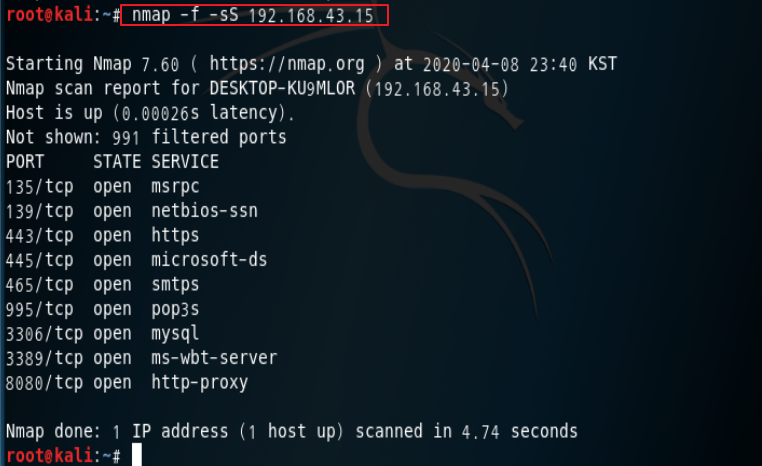Click the 465/tcp smtps entry

pos(103,285)
